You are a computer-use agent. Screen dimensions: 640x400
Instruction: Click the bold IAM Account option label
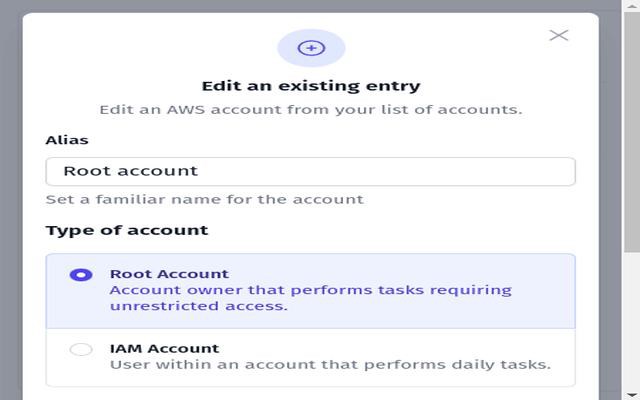pyautogui.click(x=164, y=349)
